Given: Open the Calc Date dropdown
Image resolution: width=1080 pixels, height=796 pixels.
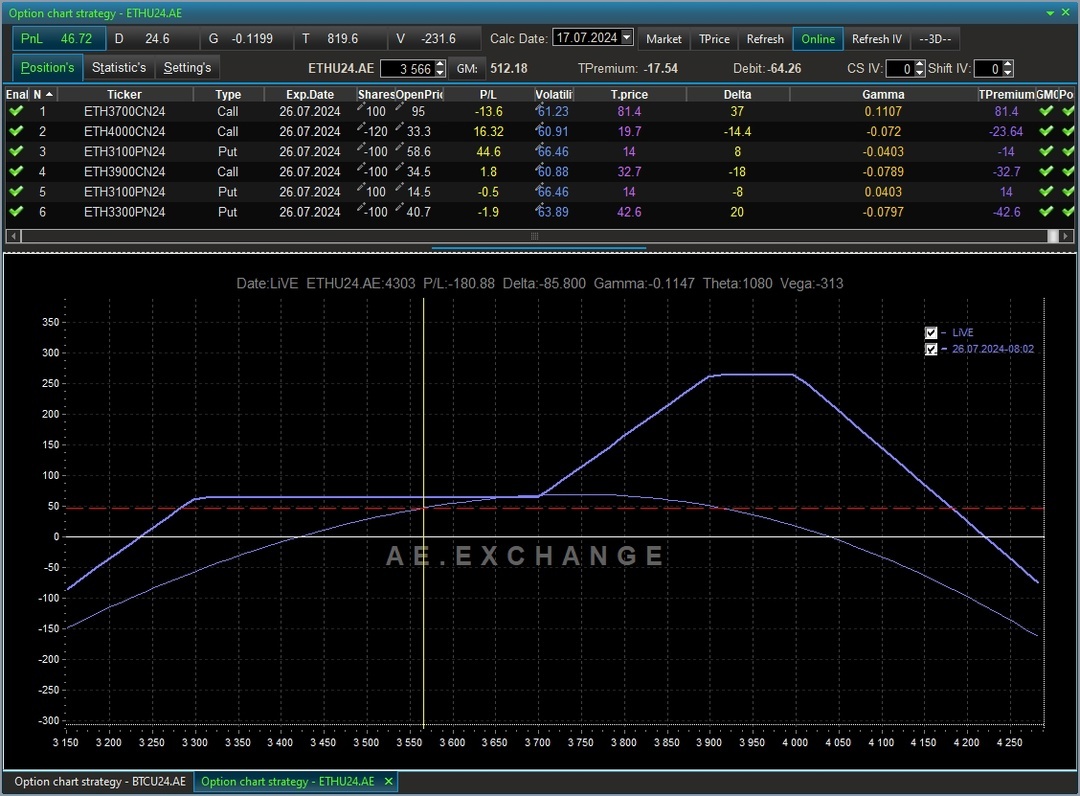Looking at the screenshot, I should tap(626, 37).
